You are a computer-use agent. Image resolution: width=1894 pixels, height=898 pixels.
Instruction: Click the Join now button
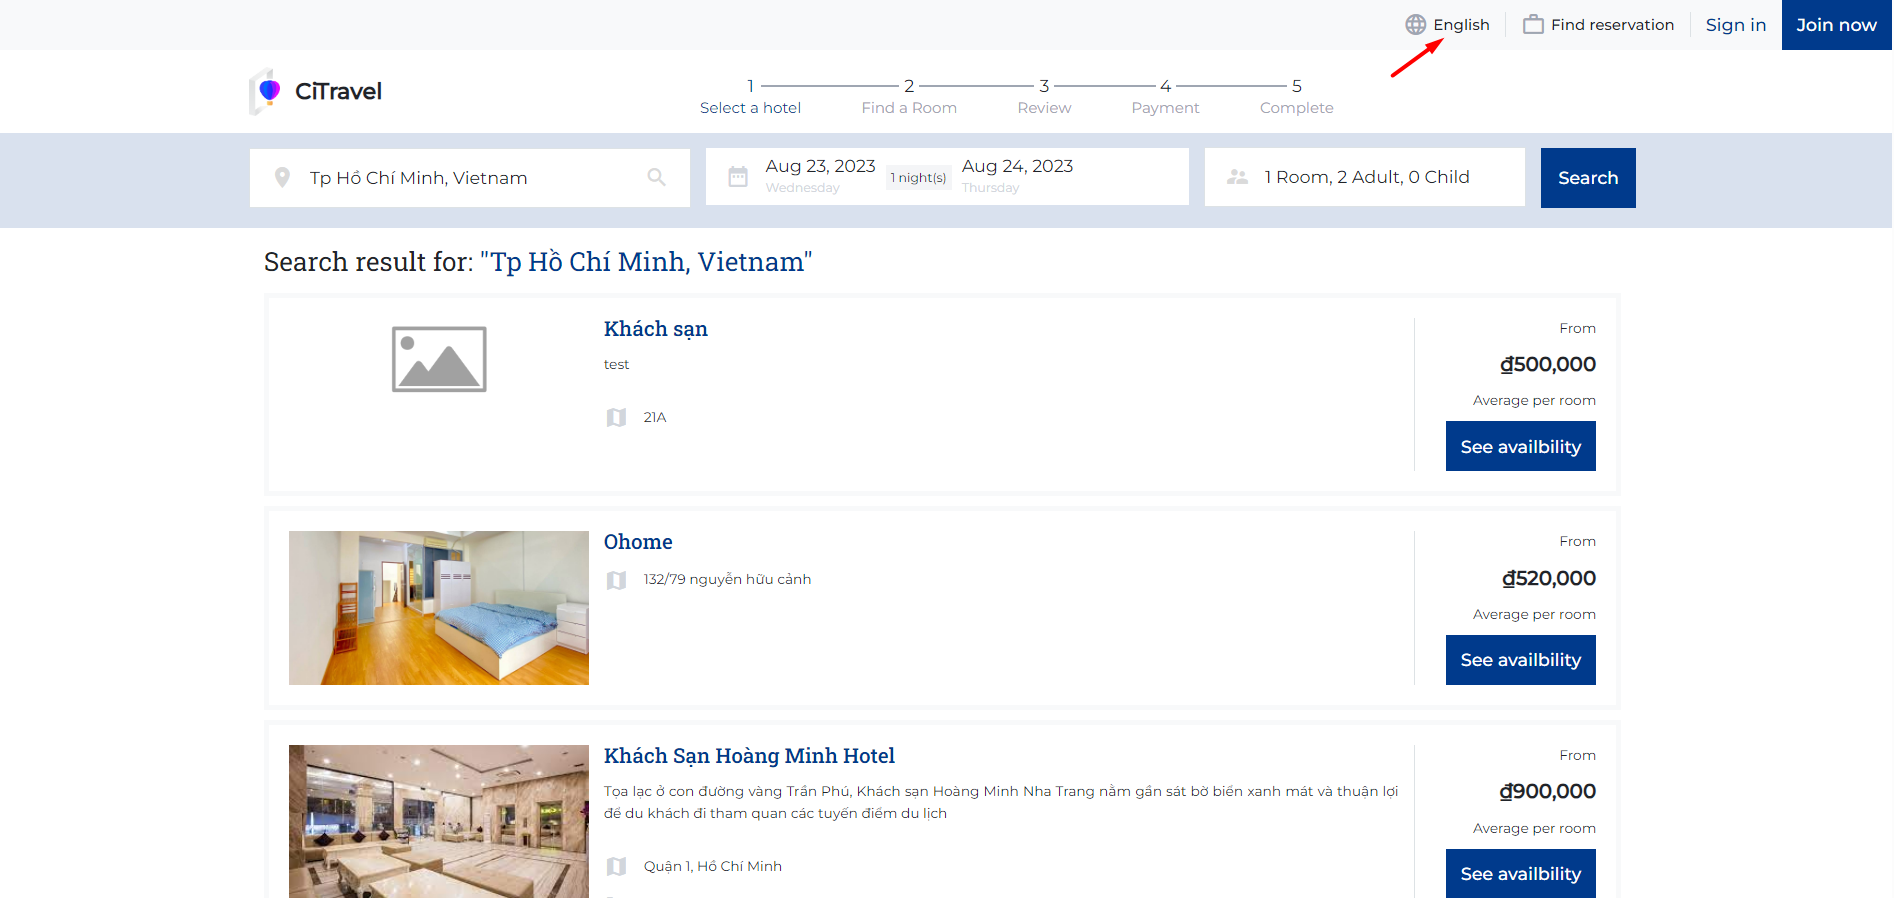(x=1835, y=25)
